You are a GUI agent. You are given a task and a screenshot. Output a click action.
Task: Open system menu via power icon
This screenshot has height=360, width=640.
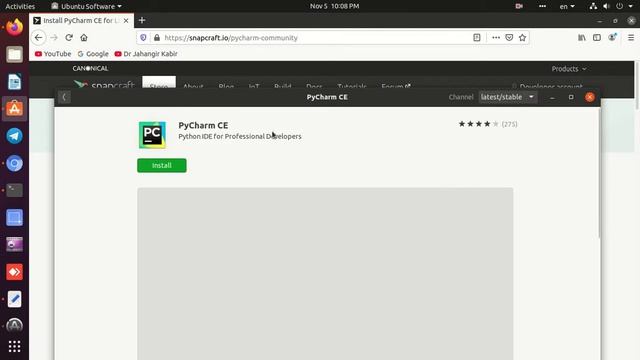[x=620, y=6]
